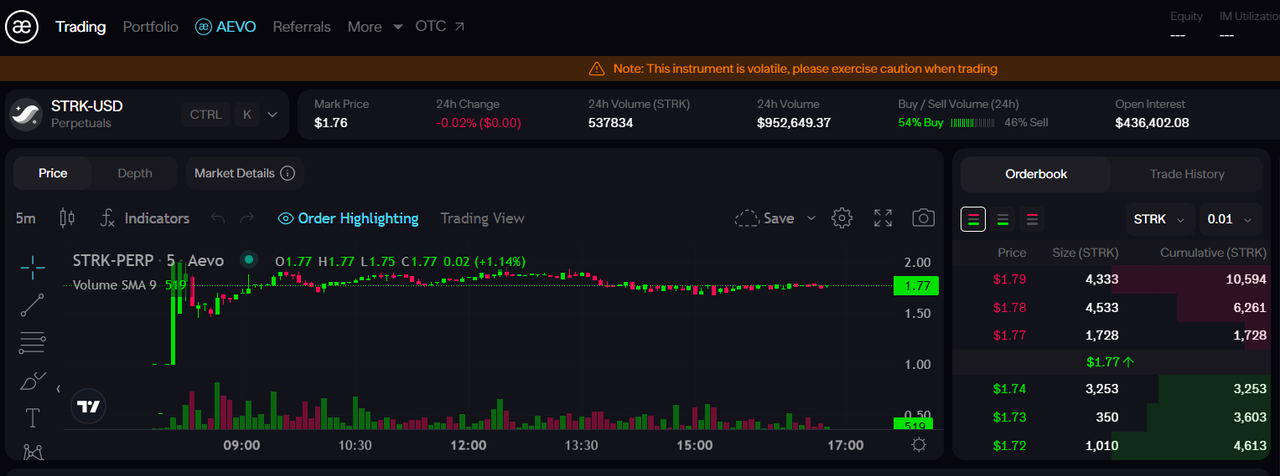
Task: Toggle fullscreen chart mode
Action: (x=883, y=218)
